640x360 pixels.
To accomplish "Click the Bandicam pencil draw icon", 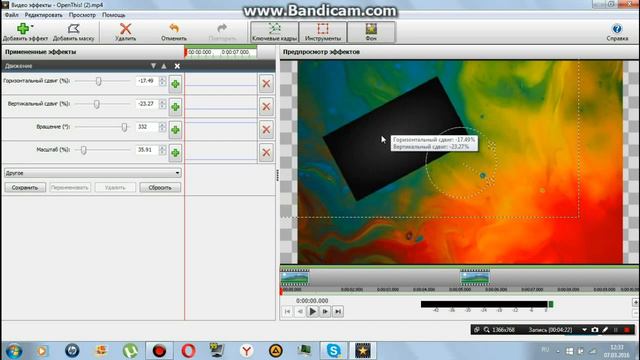I will coord(605,329).
